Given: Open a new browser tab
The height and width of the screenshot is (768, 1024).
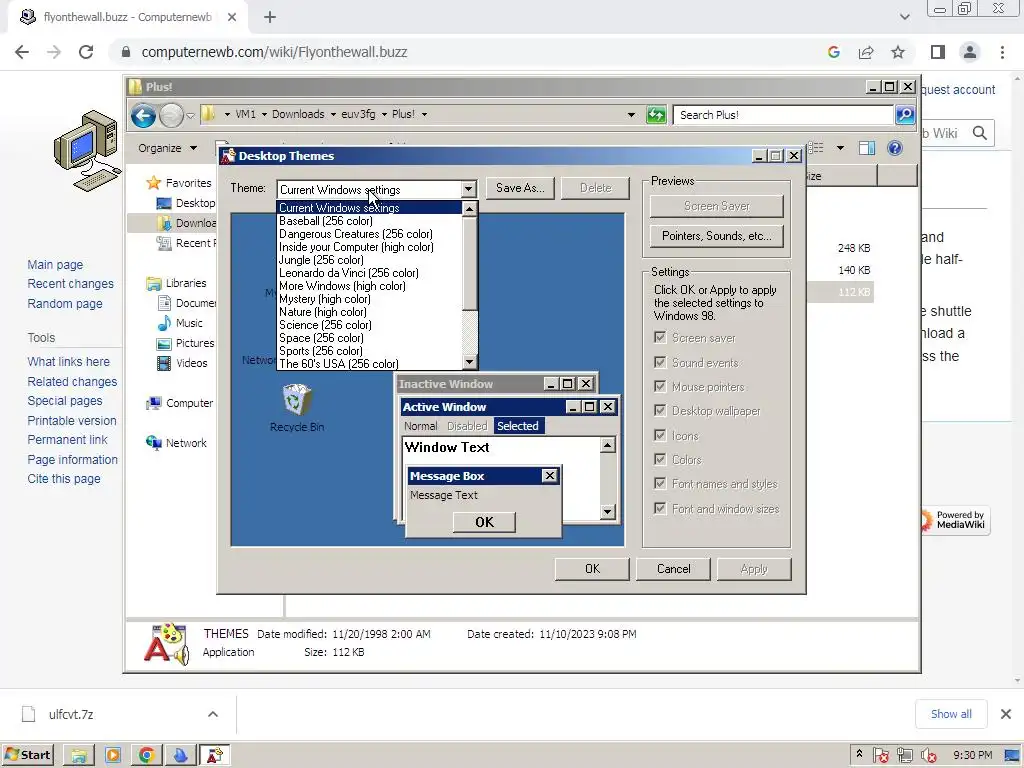Looking at the screenshot, I should 270,18.
